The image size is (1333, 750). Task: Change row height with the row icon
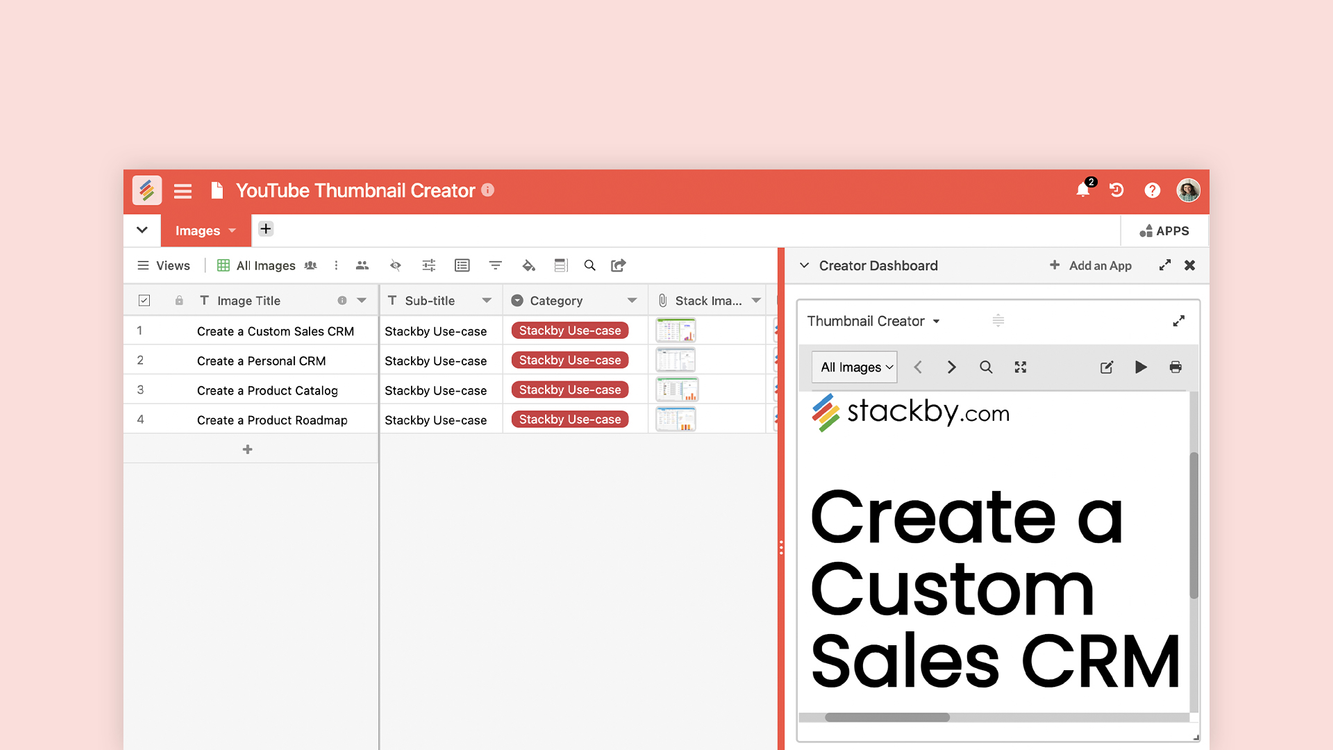click(561, 266)
